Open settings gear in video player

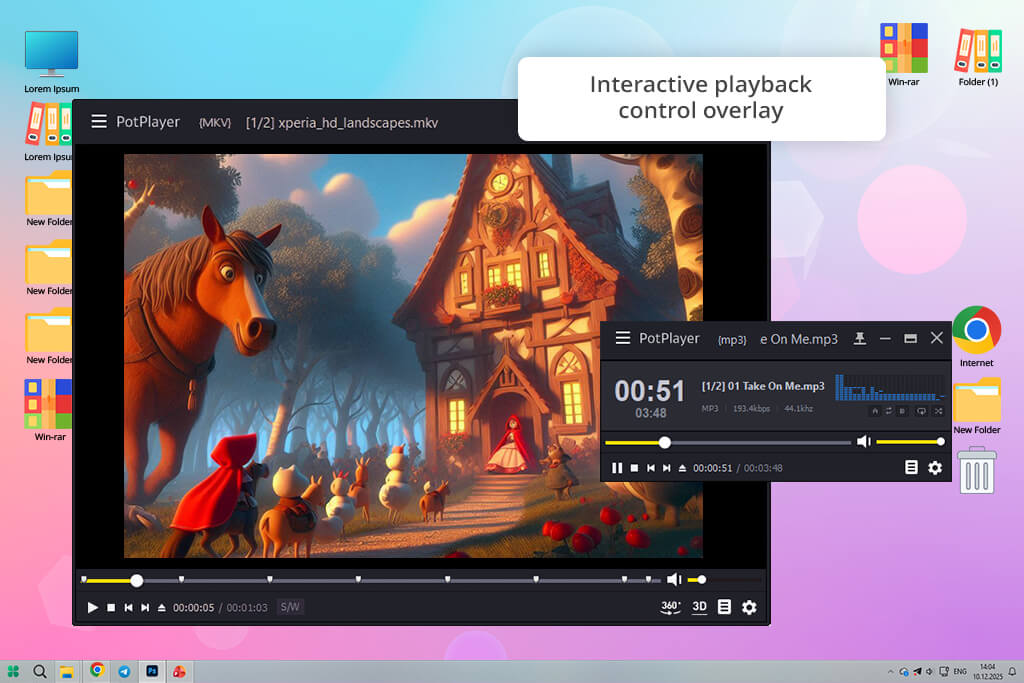749,607
